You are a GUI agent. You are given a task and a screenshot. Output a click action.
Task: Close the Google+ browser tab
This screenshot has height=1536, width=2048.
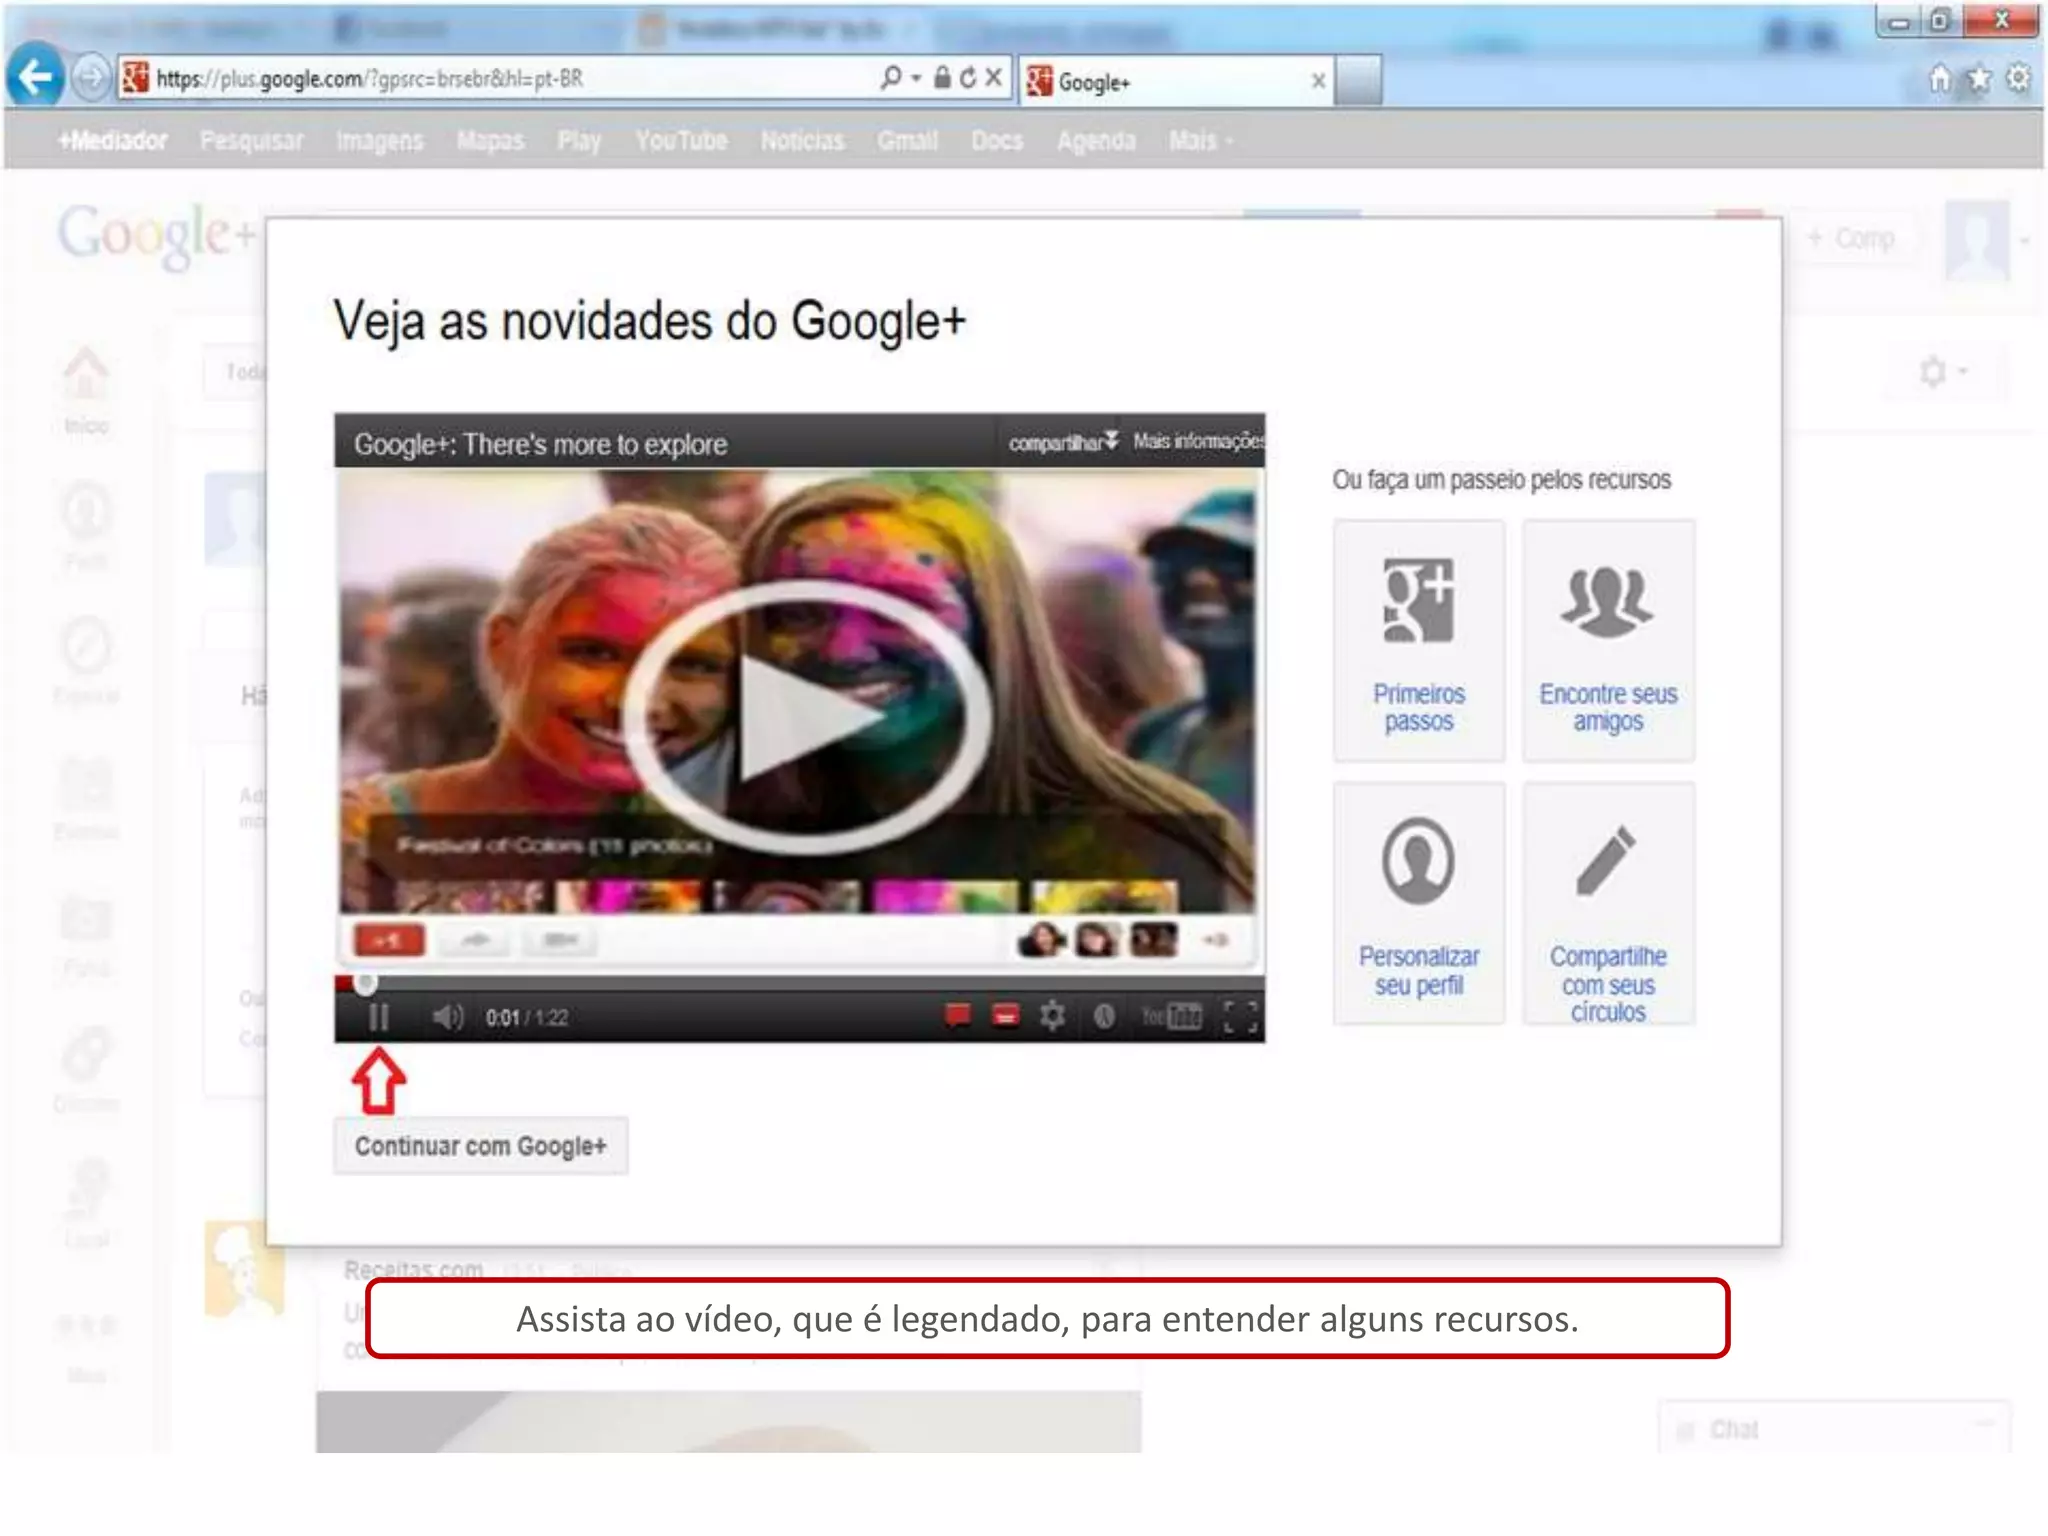(x=1318, y=81)
